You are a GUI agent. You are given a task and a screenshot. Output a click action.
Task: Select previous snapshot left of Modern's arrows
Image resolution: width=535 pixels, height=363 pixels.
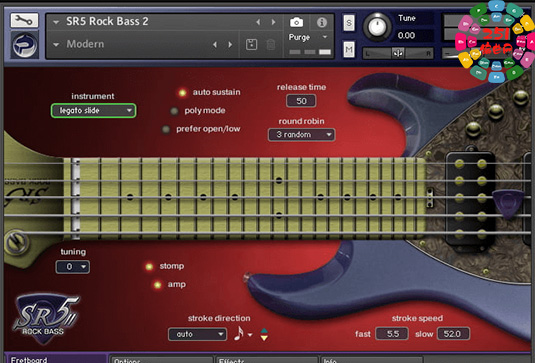(x=215, y=45)
